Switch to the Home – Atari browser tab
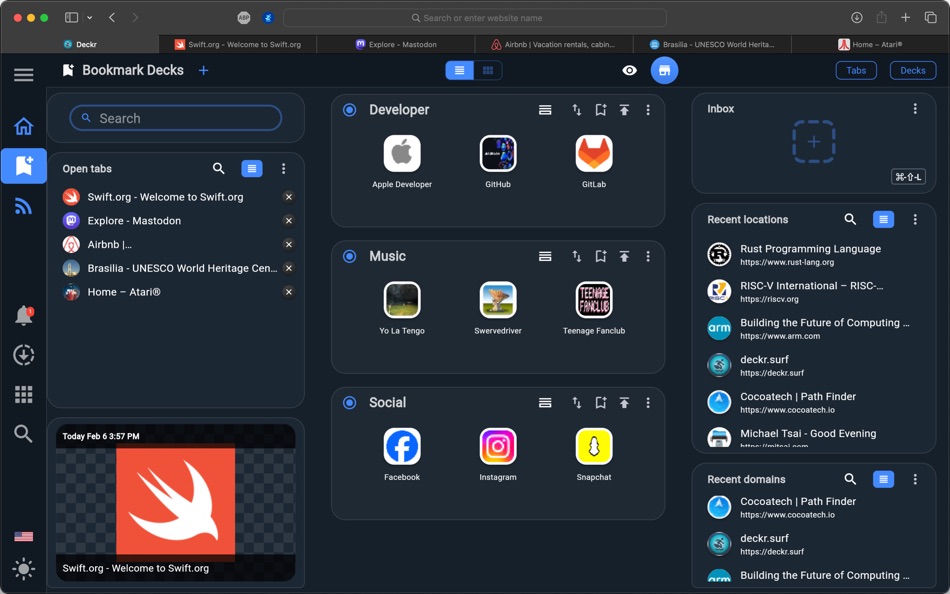 click(x=870, y=44)
